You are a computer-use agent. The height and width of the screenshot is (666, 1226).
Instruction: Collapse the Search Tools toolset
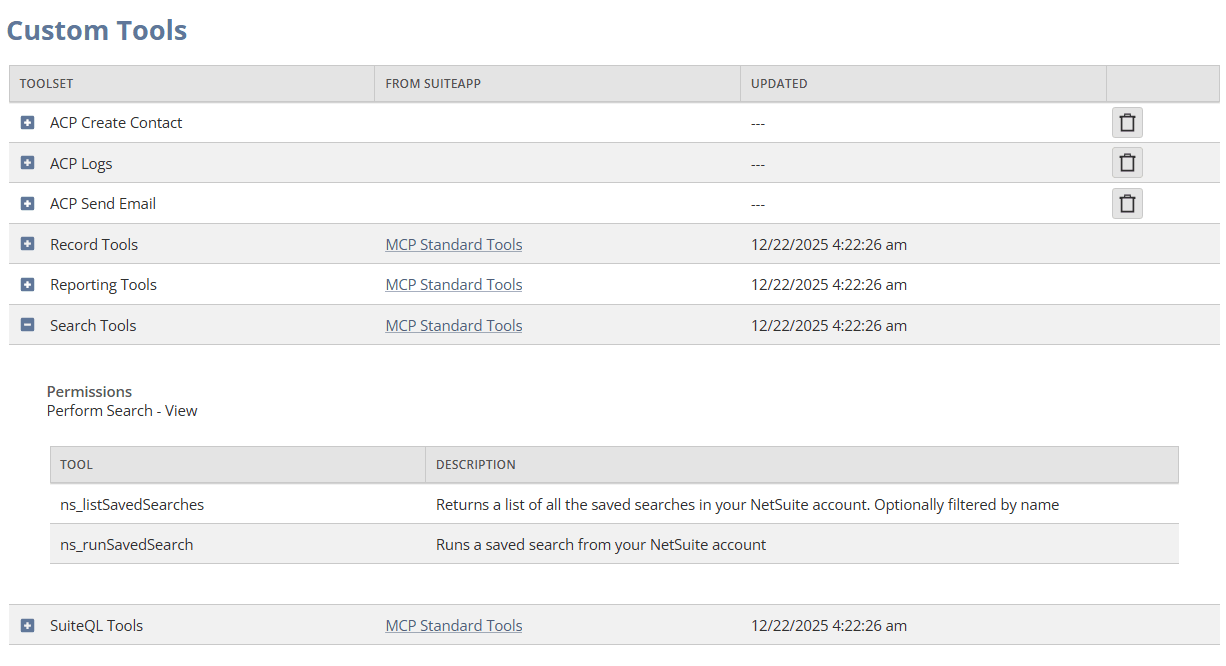27,325
